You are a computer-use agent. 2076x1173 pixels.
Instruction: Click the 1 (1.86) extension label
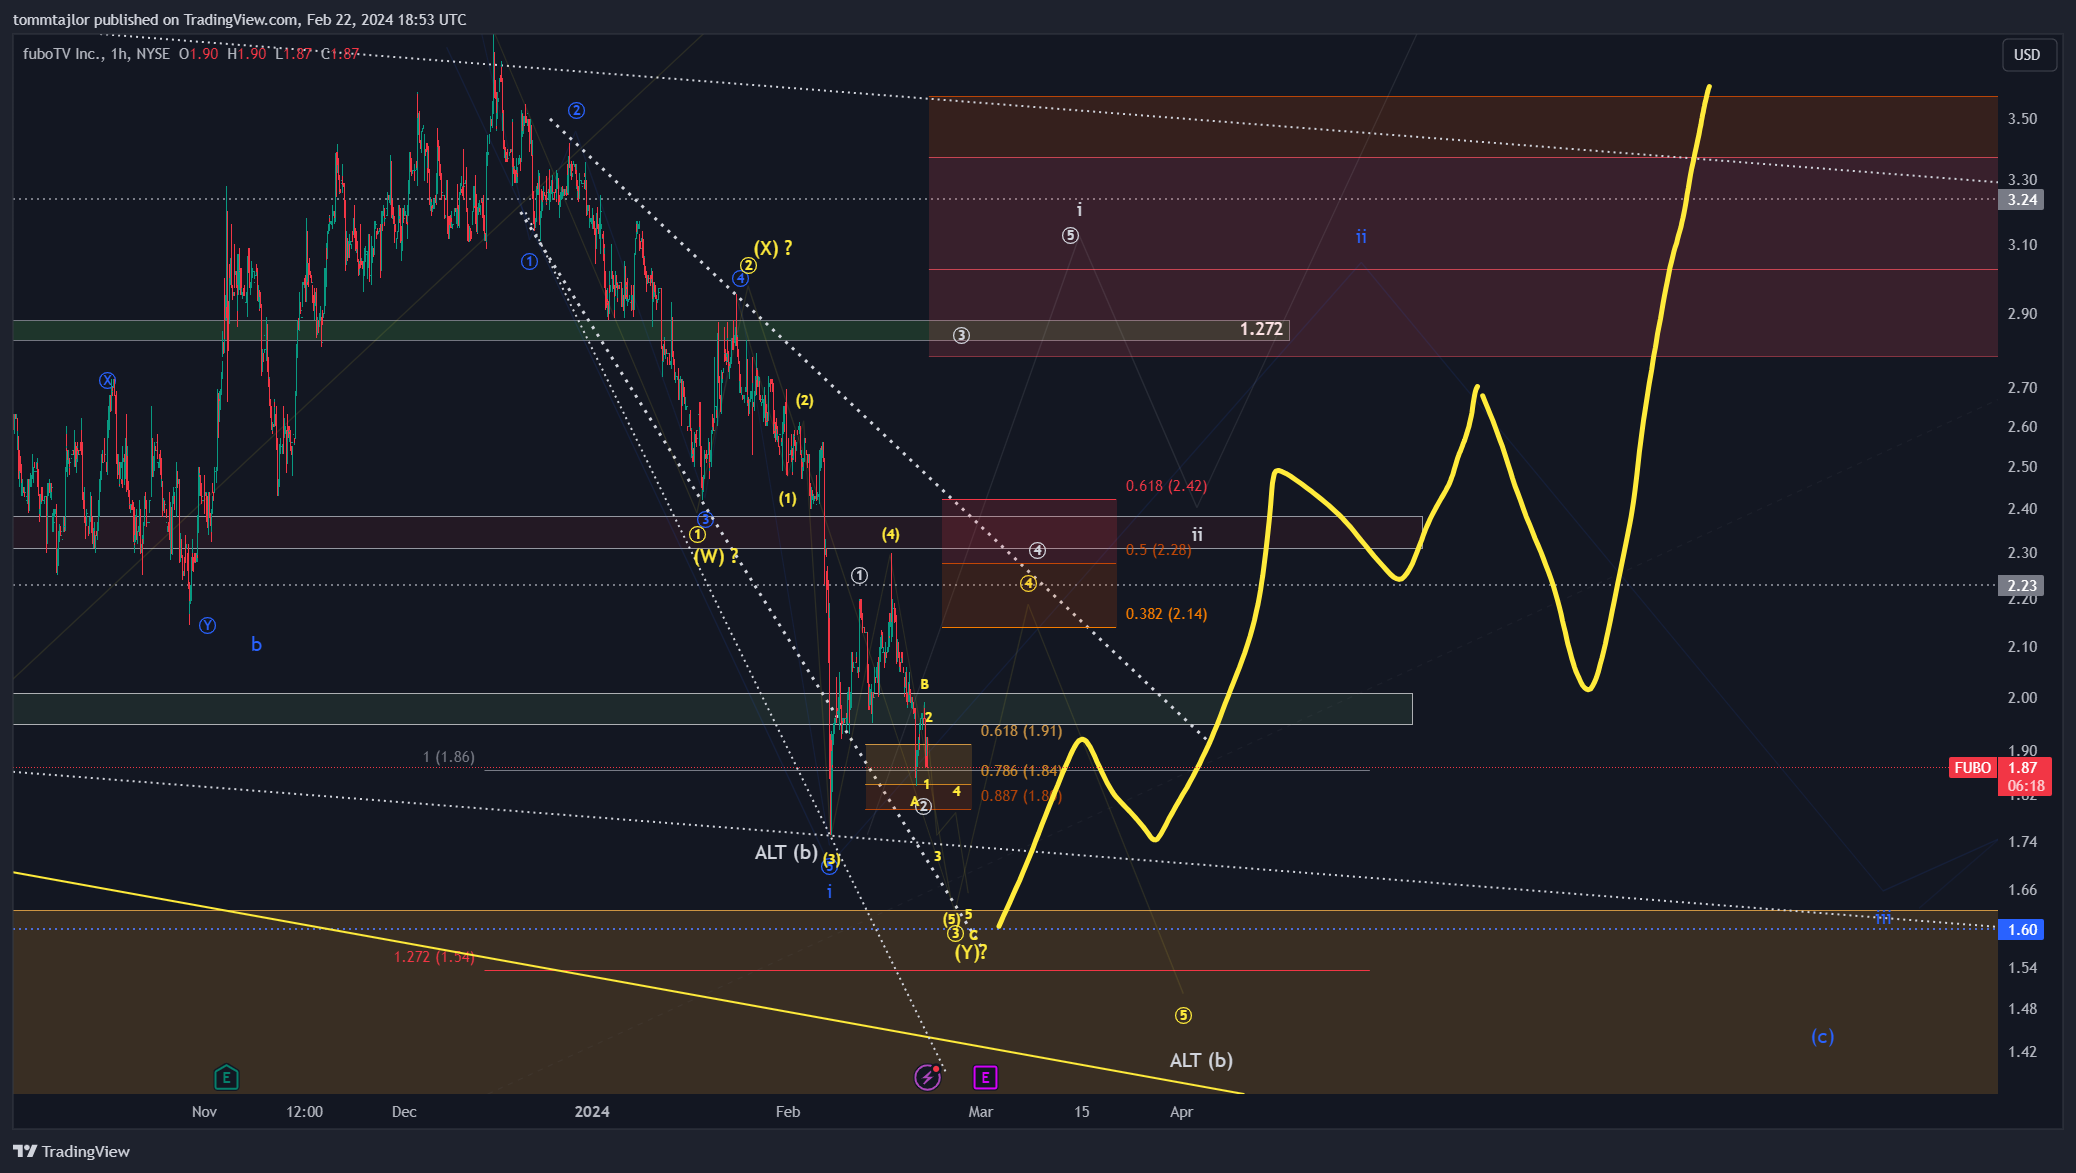[x=449, y=757]
